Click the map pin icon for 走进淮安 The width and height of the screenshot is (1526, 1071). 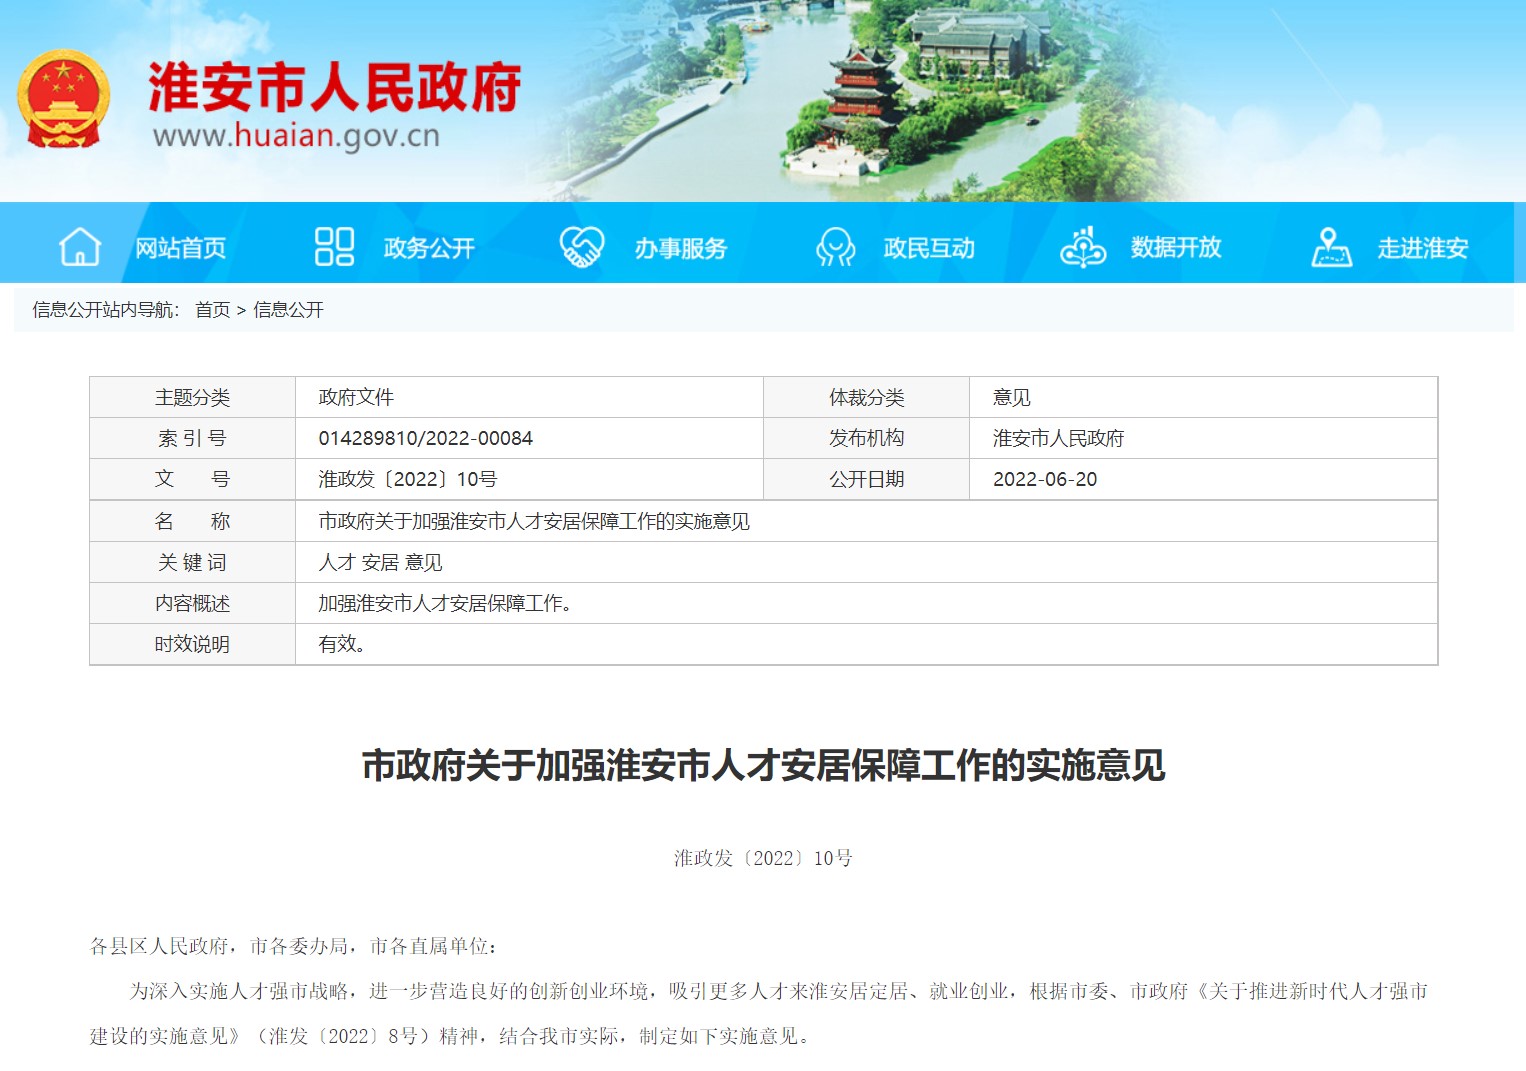pos(1331,247)
